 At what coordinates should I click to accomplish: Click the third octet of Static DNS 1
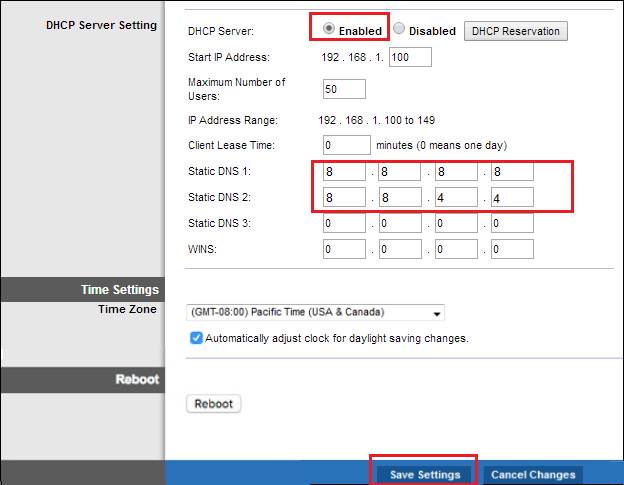(456, 172)
